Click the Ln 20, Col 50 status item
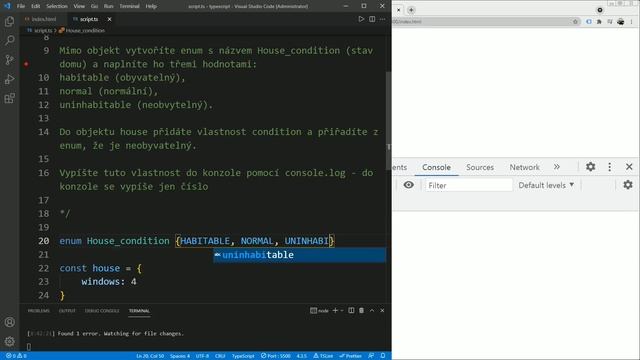Viewport: 640px width, 360px height. point(150,356)
